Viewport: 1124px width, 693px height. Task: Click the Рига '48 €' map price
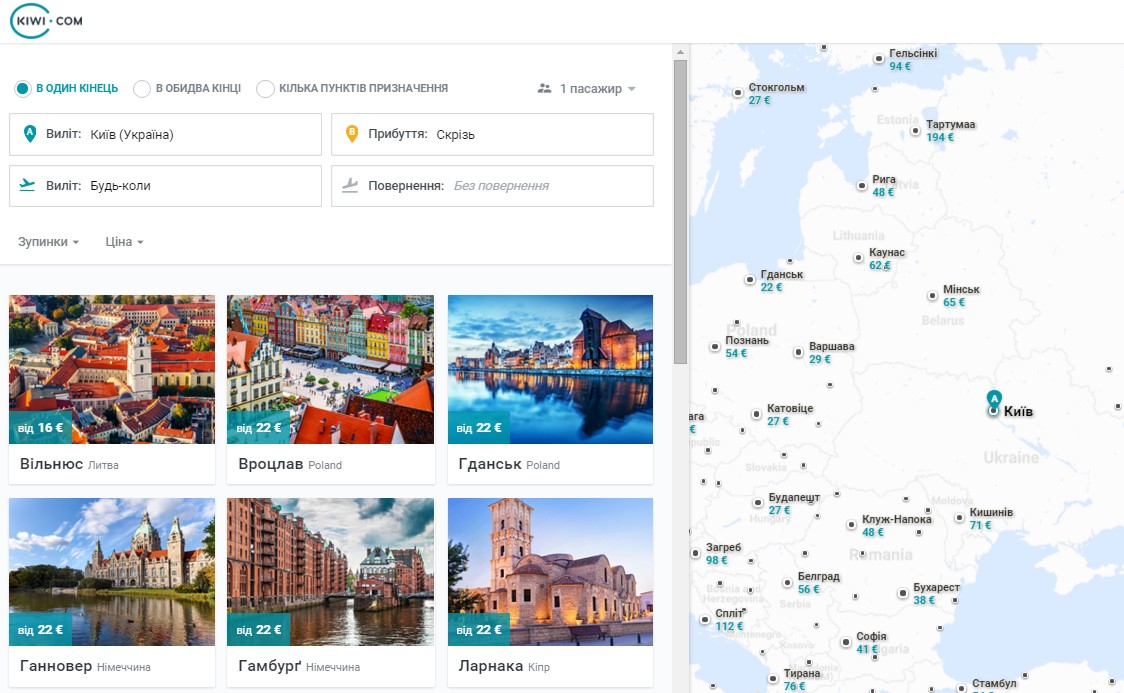pos(883,192)
